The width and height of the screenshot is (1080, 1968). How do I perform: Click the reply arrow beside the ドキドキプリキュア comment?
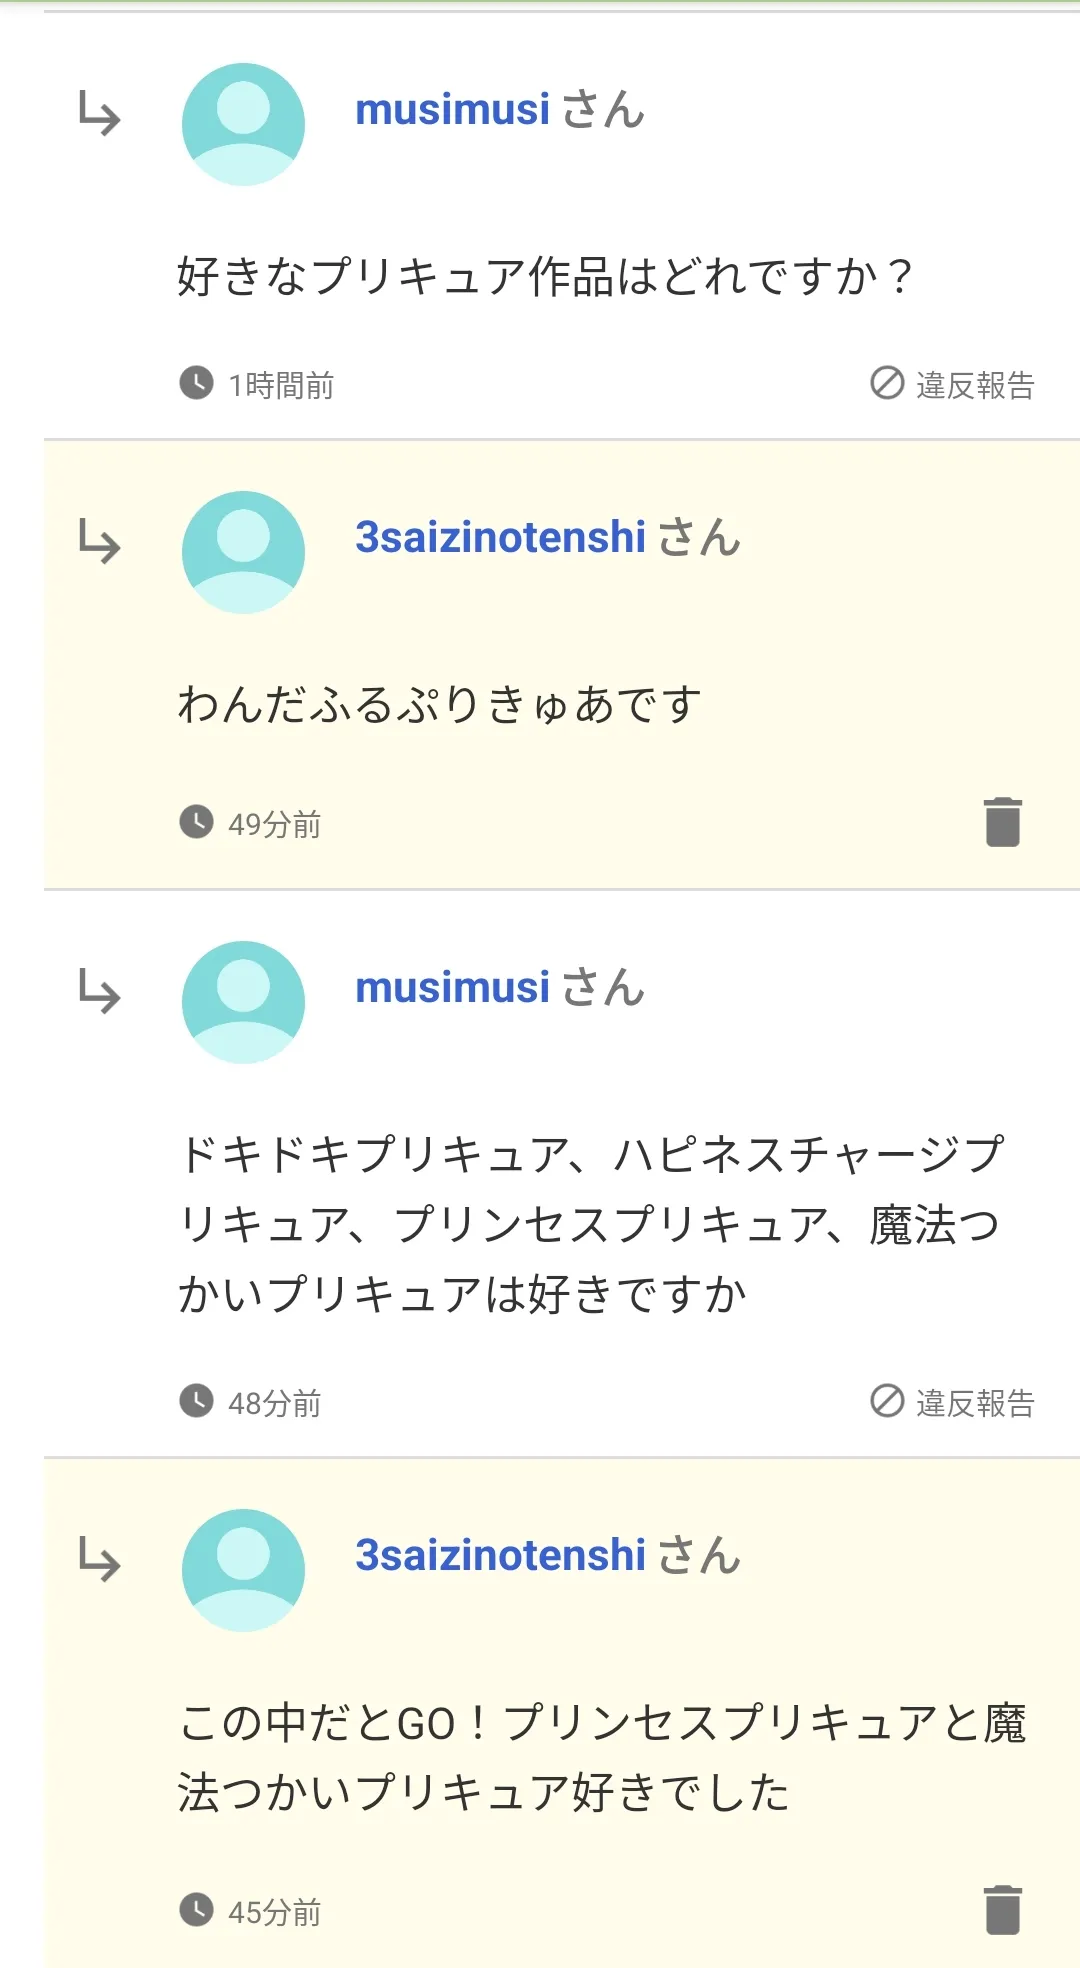click(100, 991)
